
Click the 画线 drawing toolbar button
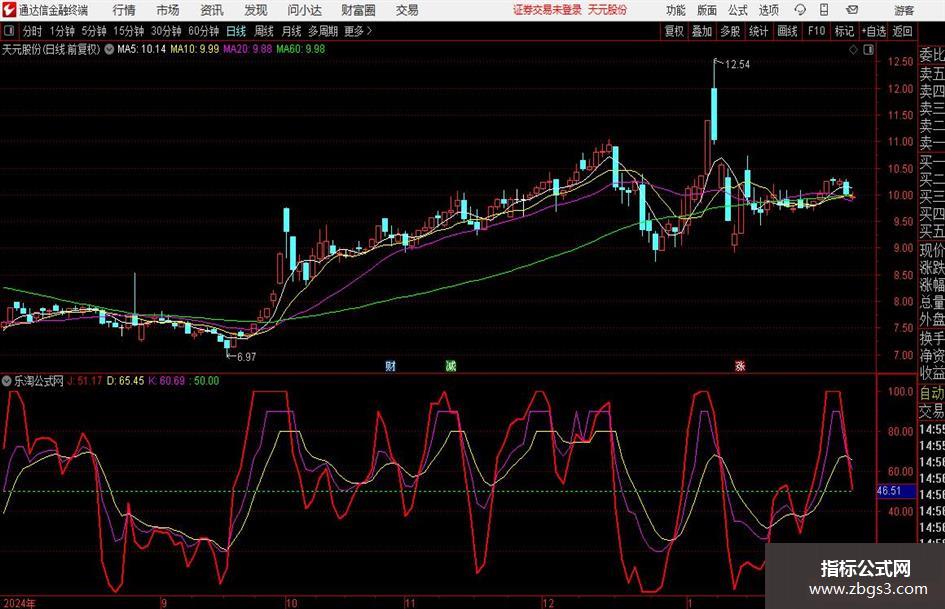[x=787, y=31]
